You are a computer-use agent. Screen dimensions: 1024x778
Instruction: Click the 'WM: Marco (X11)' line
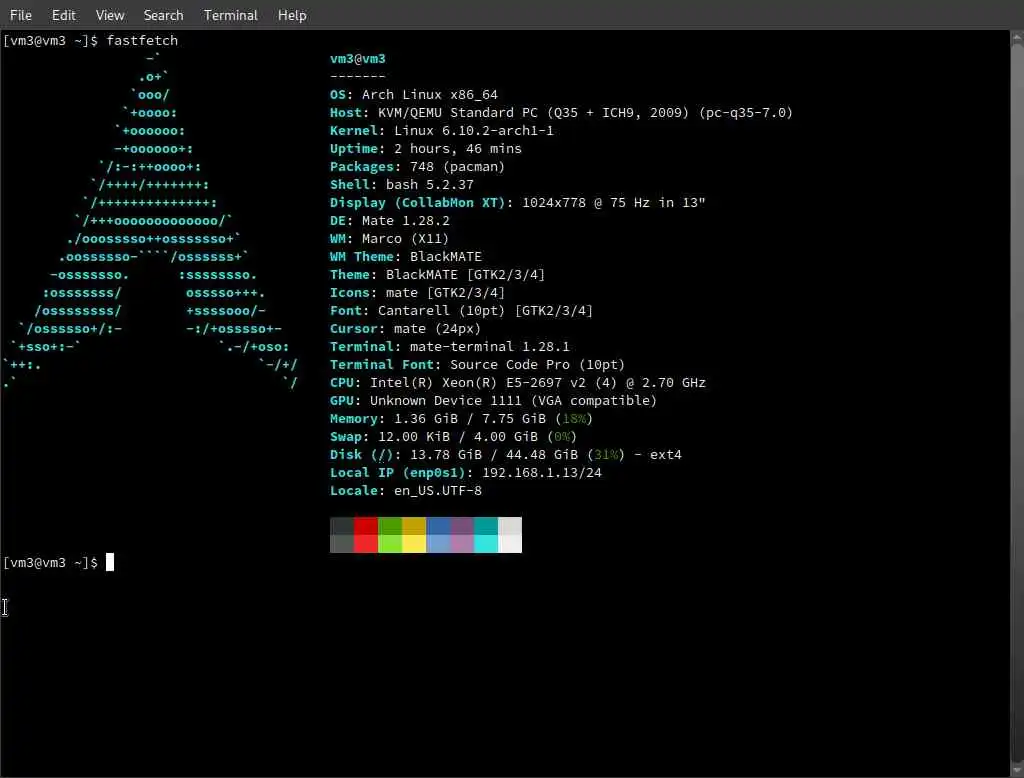pos(389,238)
